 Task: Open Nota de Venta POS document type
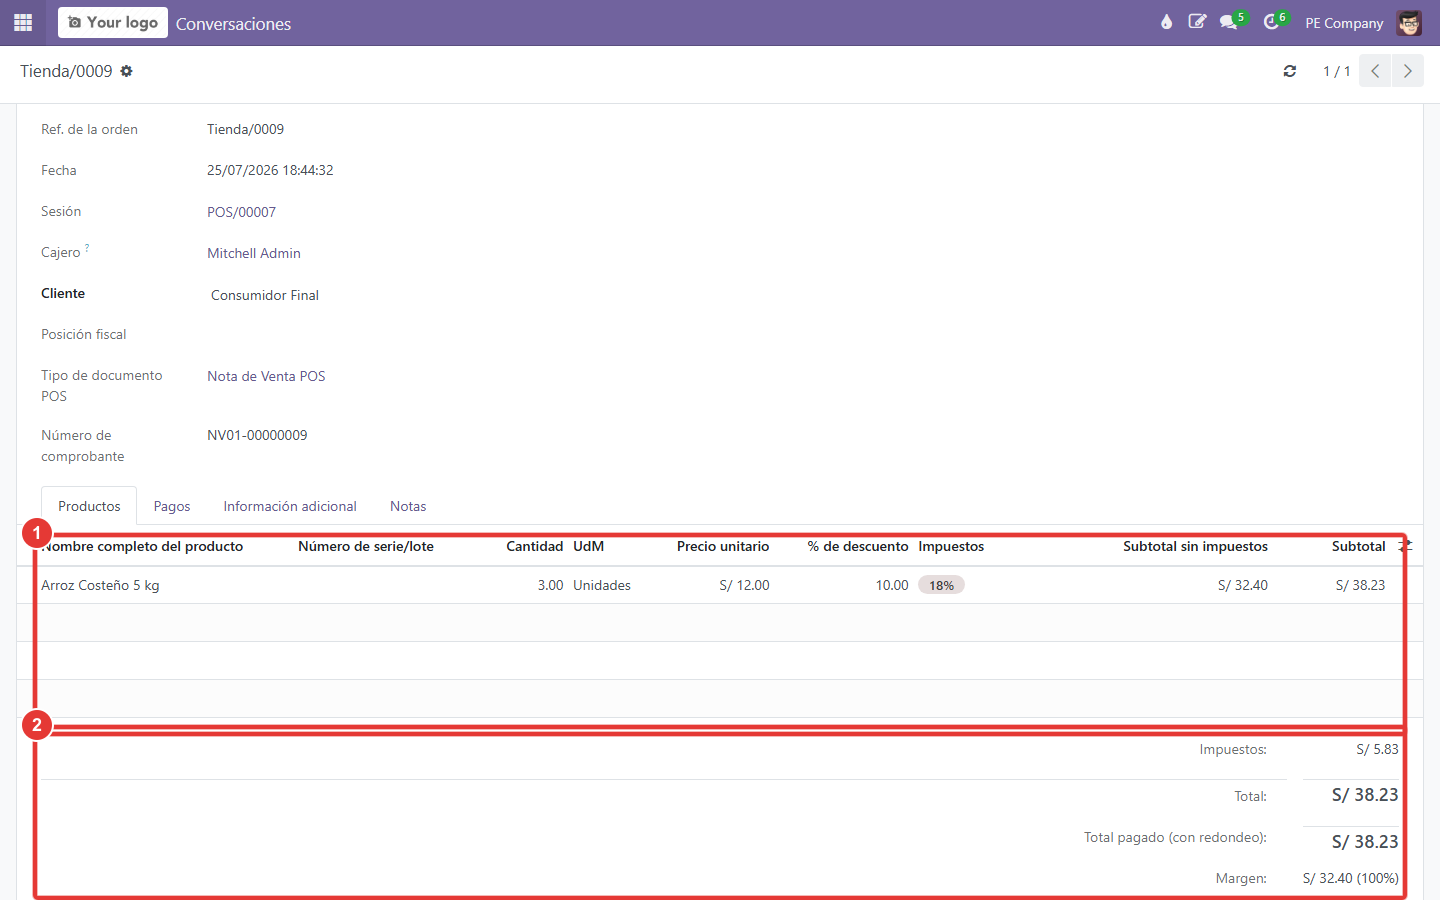point(266,376)
